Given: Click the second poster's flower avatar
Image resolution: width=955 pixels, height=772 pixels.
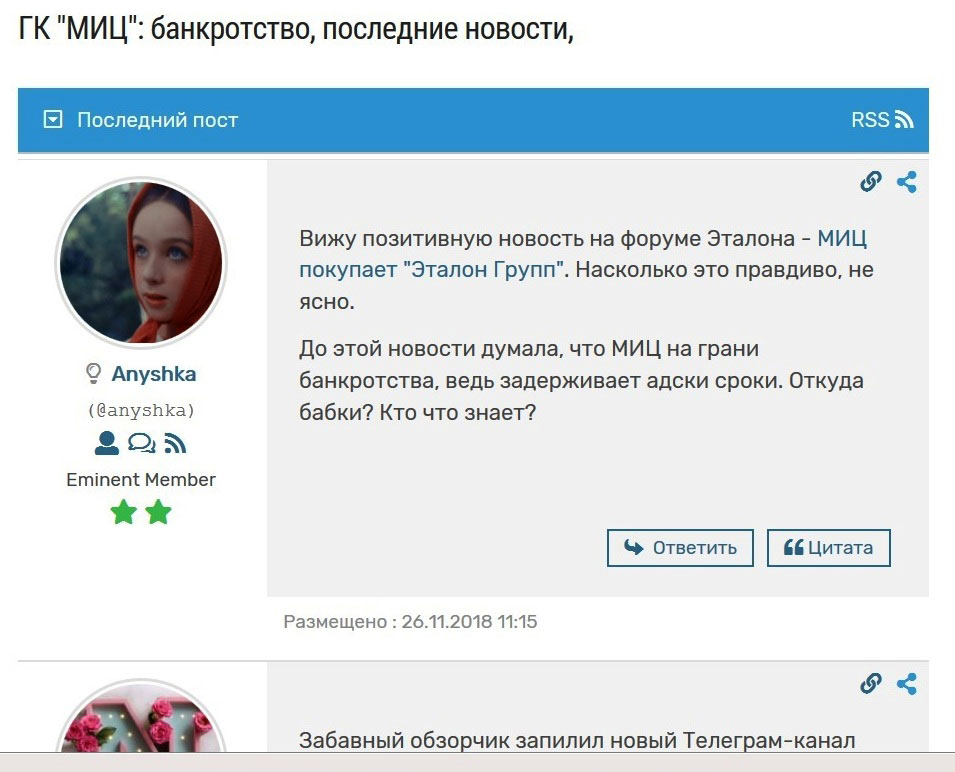Looking at the screenshot, I should point(141,717).
